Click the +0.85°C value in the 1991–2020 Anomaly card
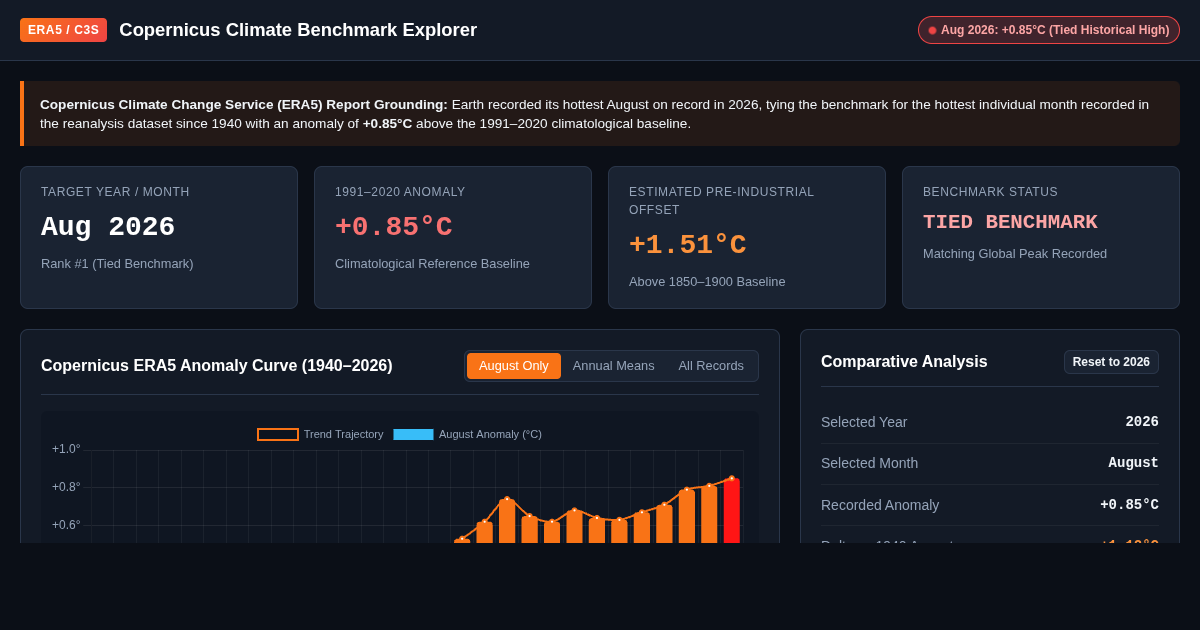 point(394,227)
